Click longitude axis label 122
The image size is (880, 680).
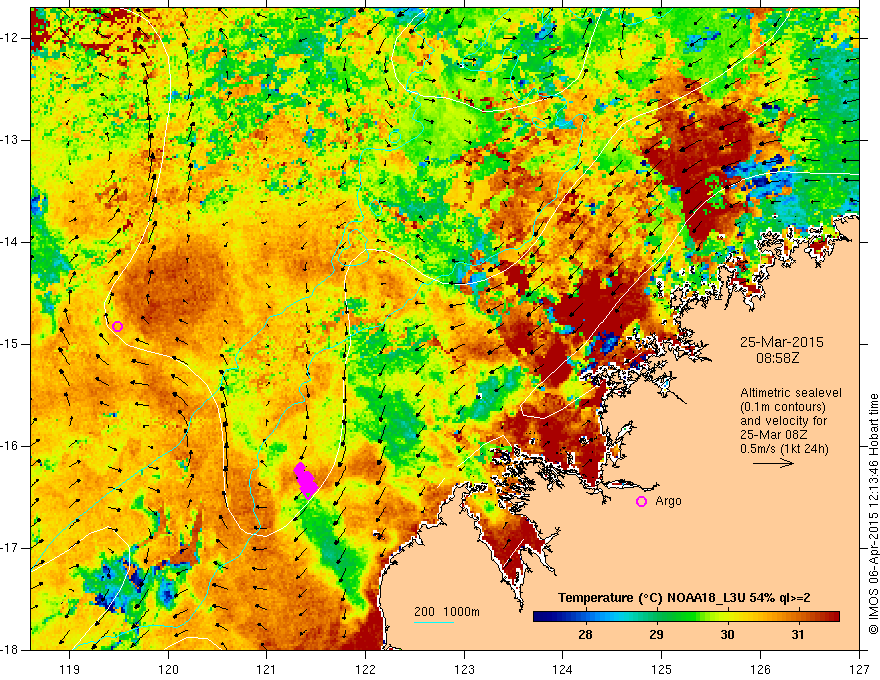pos(365,670)
